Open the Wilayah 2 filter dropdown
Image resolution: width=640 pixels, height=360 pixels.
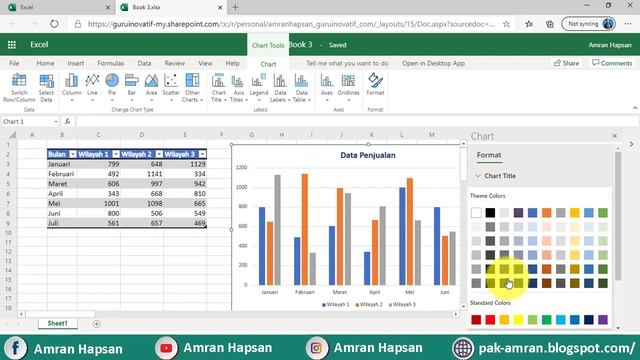tap(159, 154)
